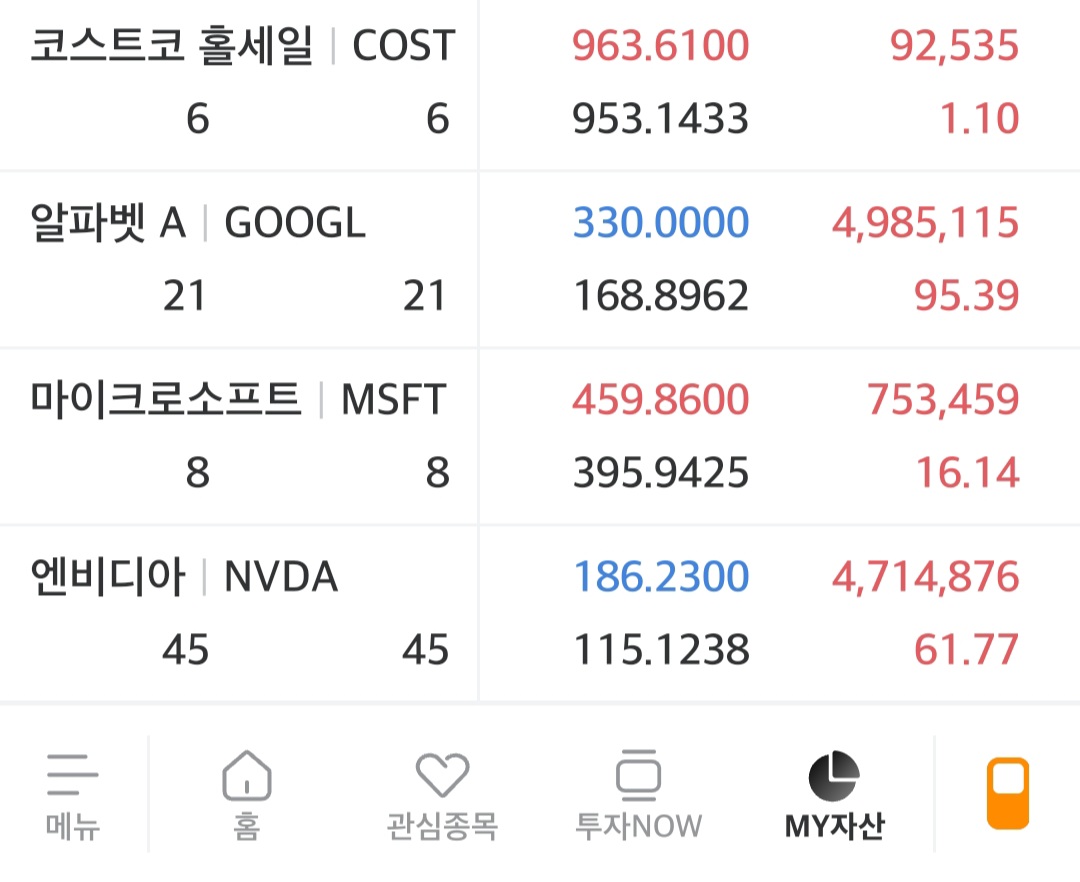Open 마이크로소프트 stock name
The height and width of the screenshot is (882, 1080).
click(166, 399)
